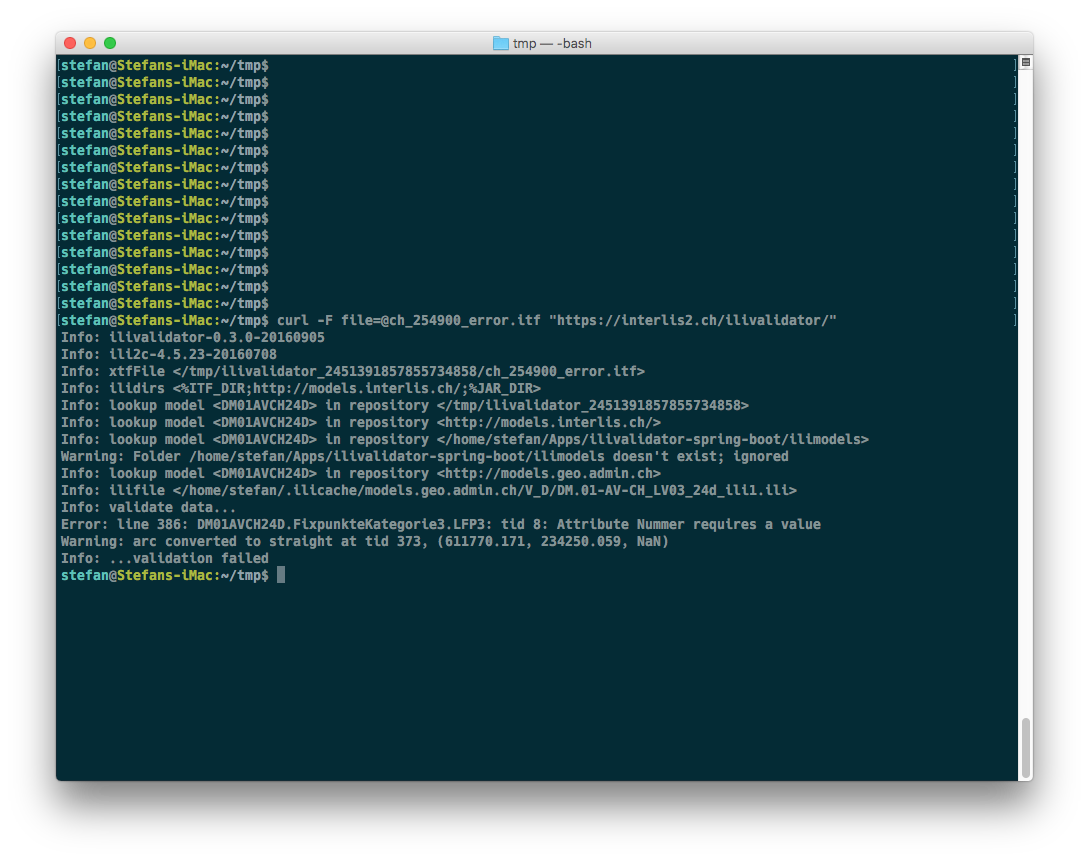Click the yellow minimize window button
The width and height of the screenshot is (1089, 861).
pos(90,43)
